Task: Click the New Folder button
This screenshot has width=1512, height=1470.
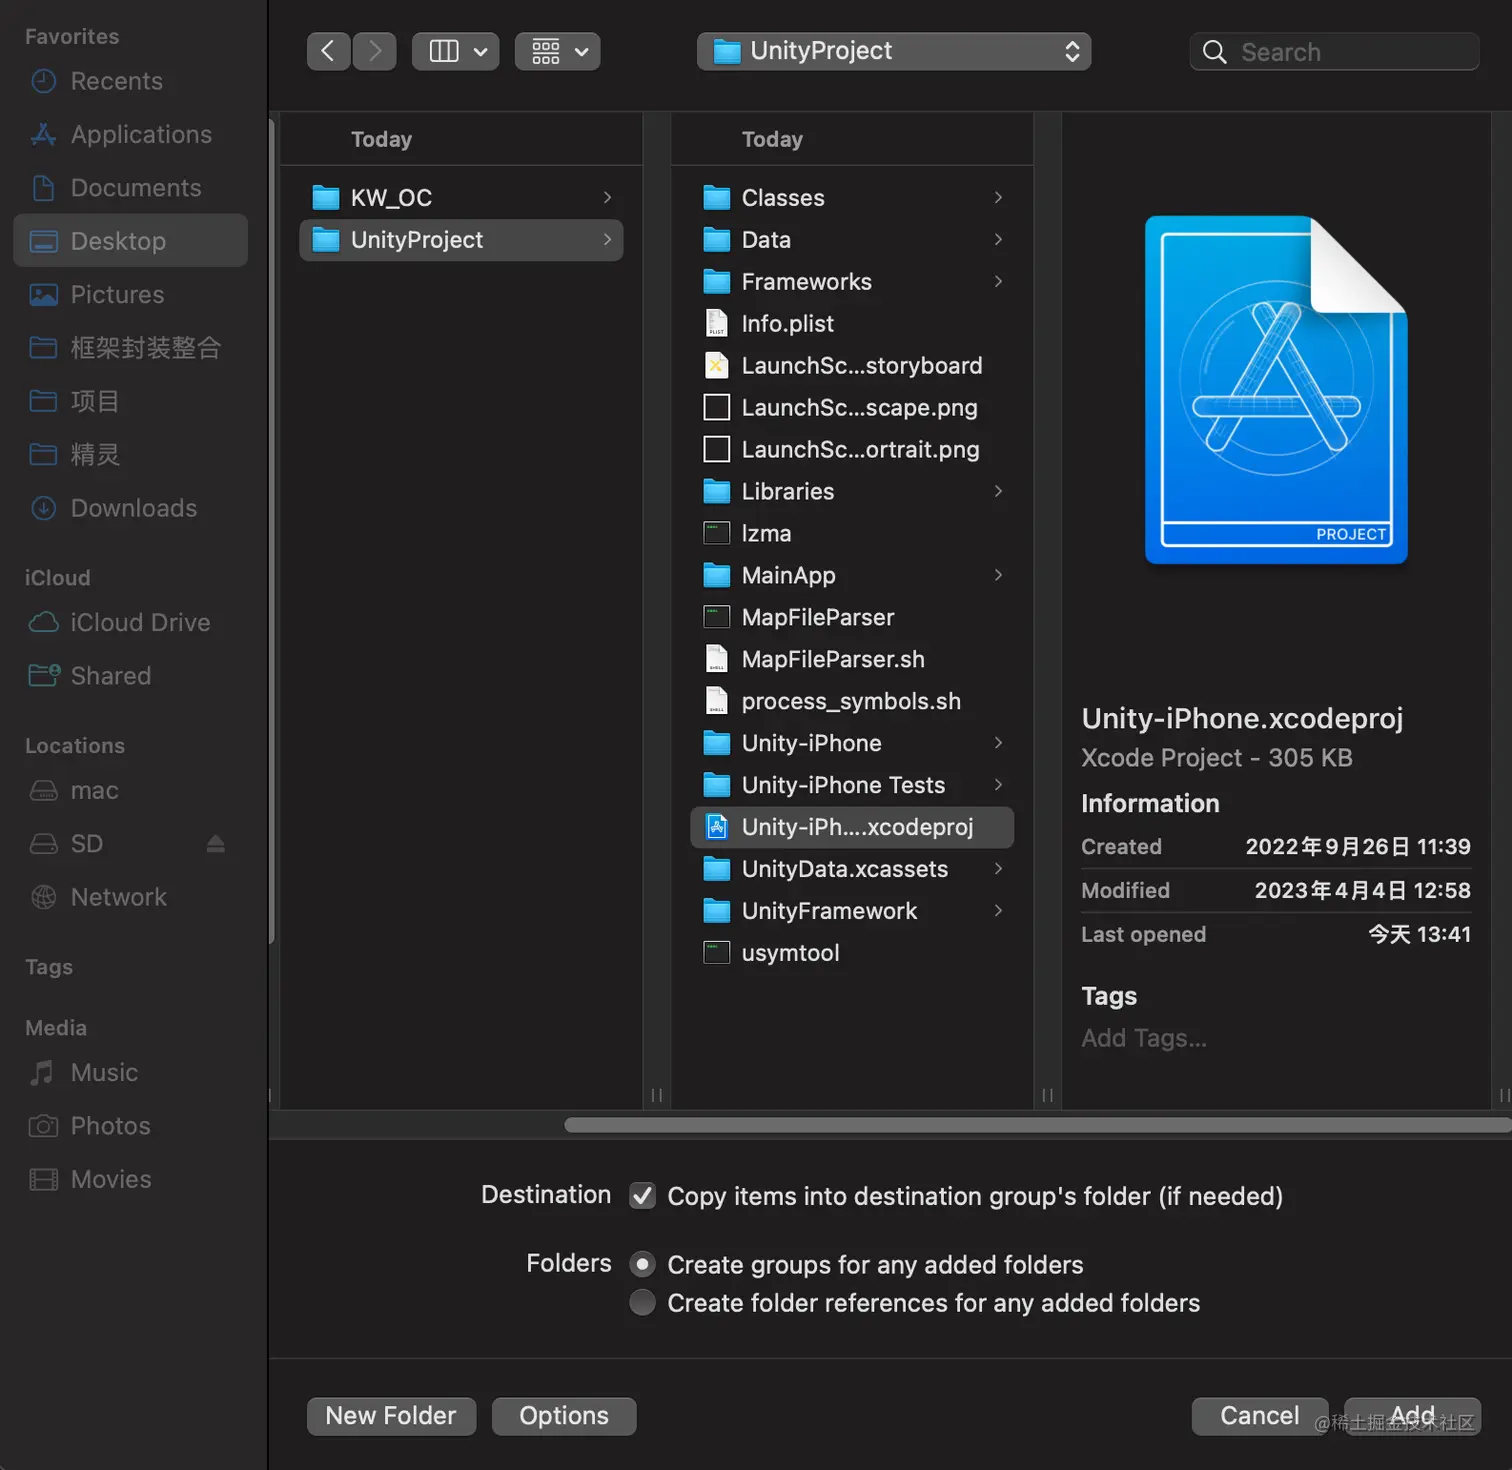Action: pos(391,1416)
